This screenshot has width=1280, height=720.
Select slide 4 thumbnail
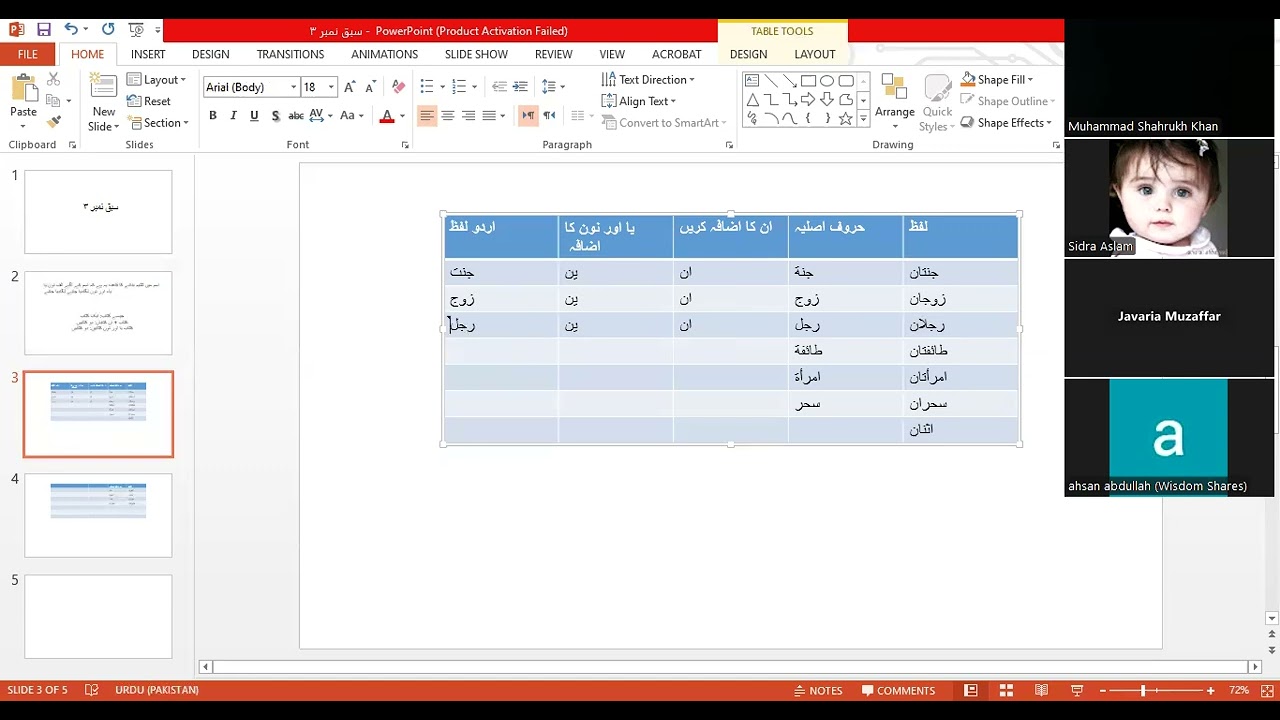(x=98, y=515)
